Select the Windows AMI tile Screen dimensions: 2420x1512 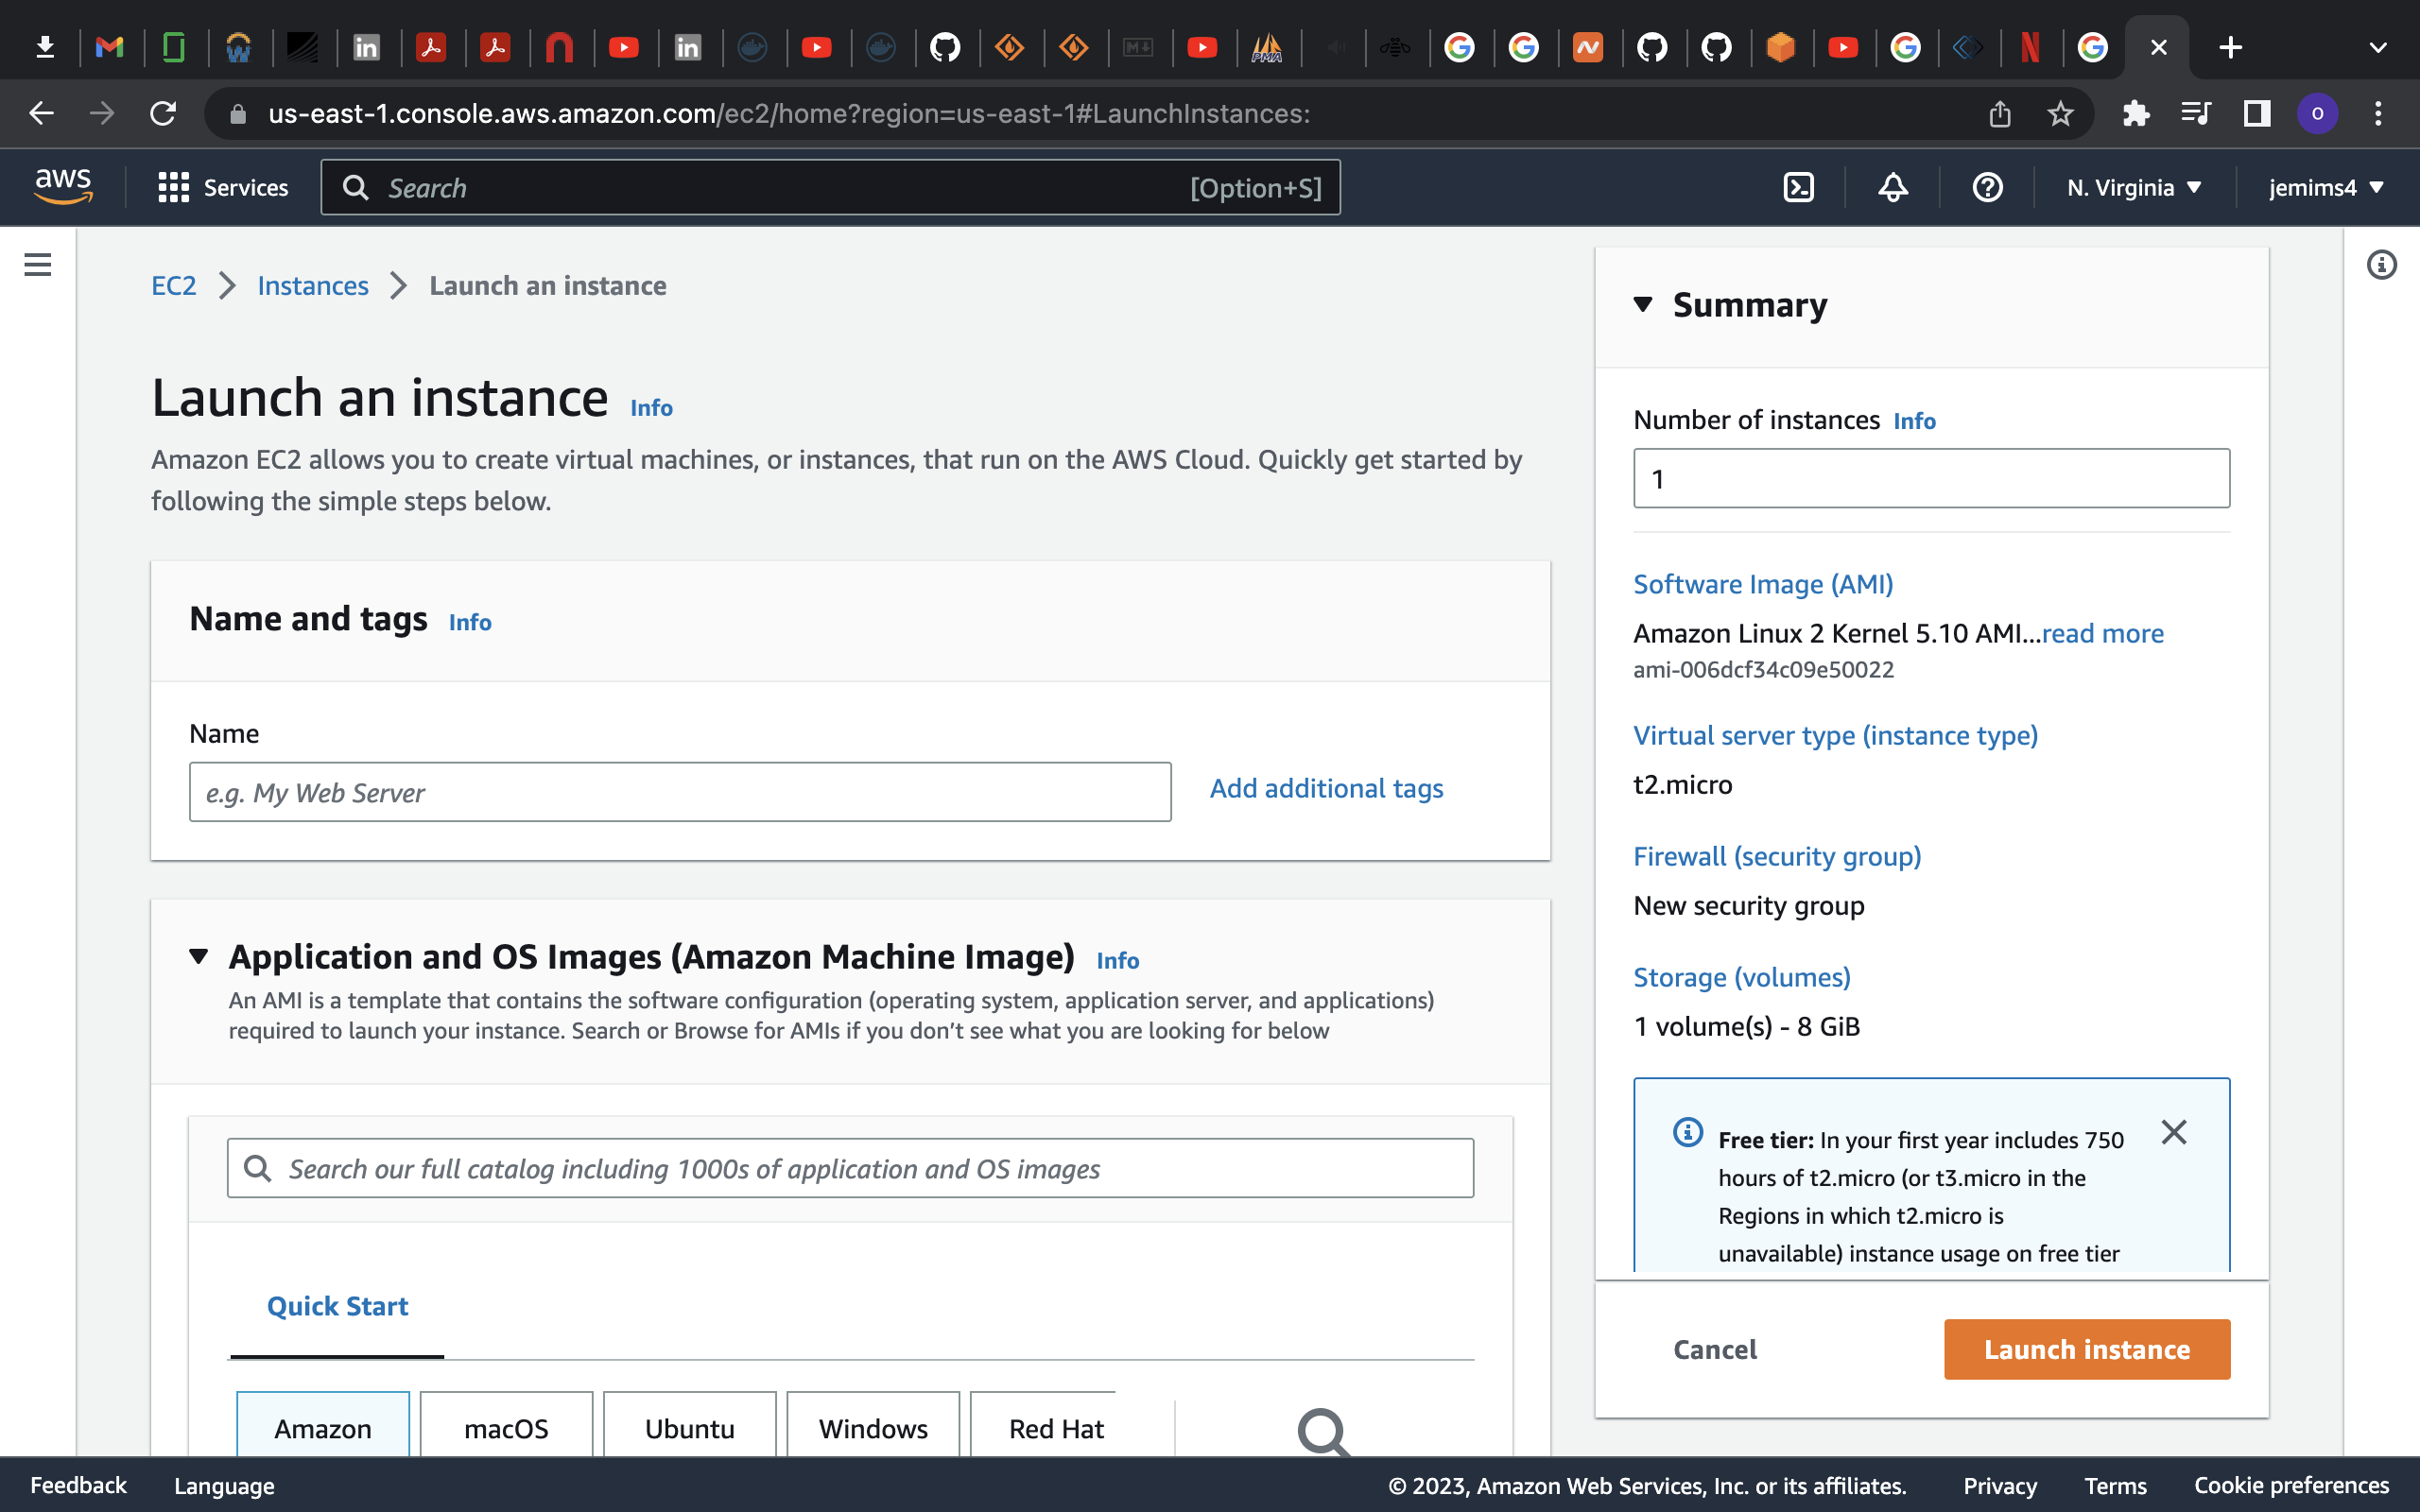coord(872,1427)
